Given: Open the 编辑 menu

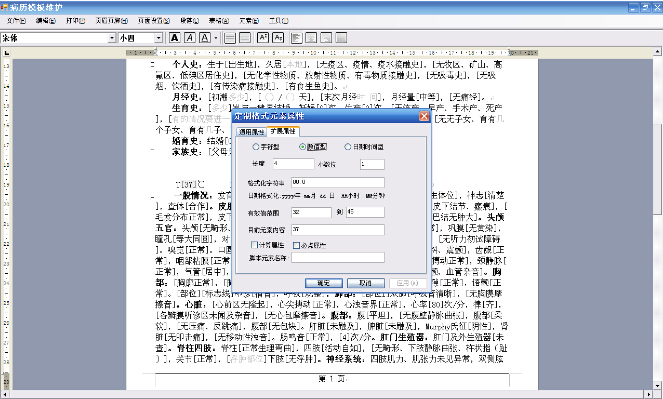Looking at the screenshot, I should coord(46,21).
